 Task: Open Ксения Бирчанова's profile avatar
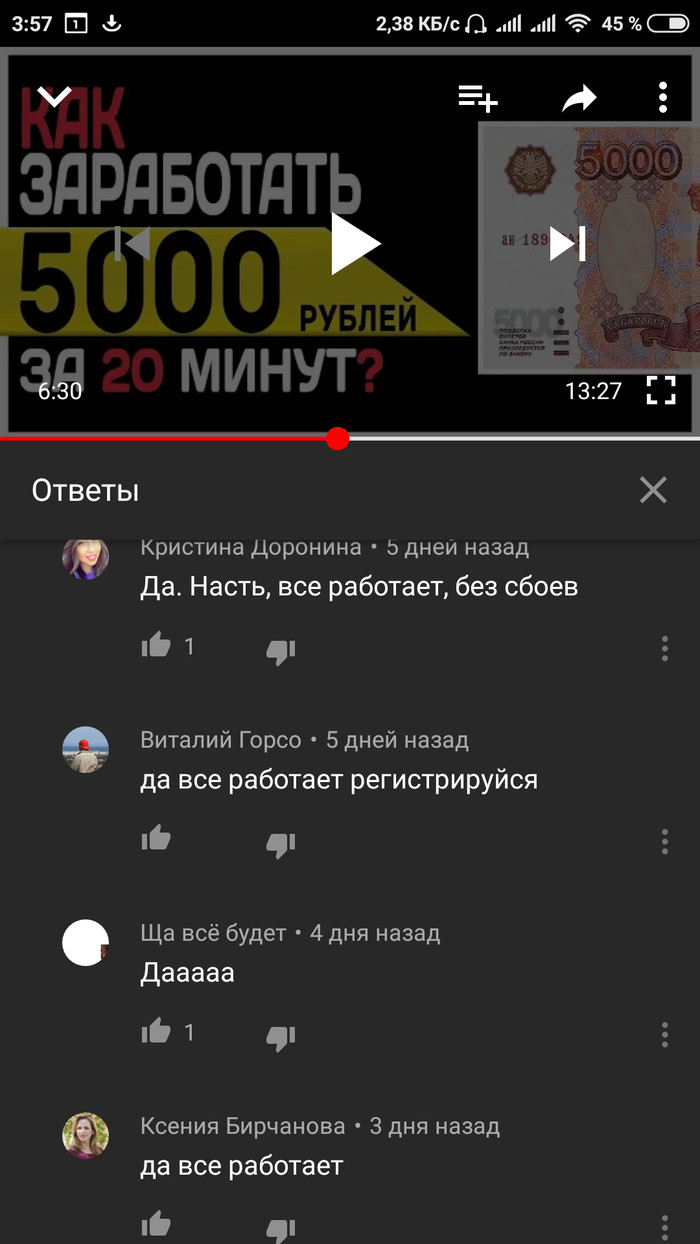tap(86, 1135)
